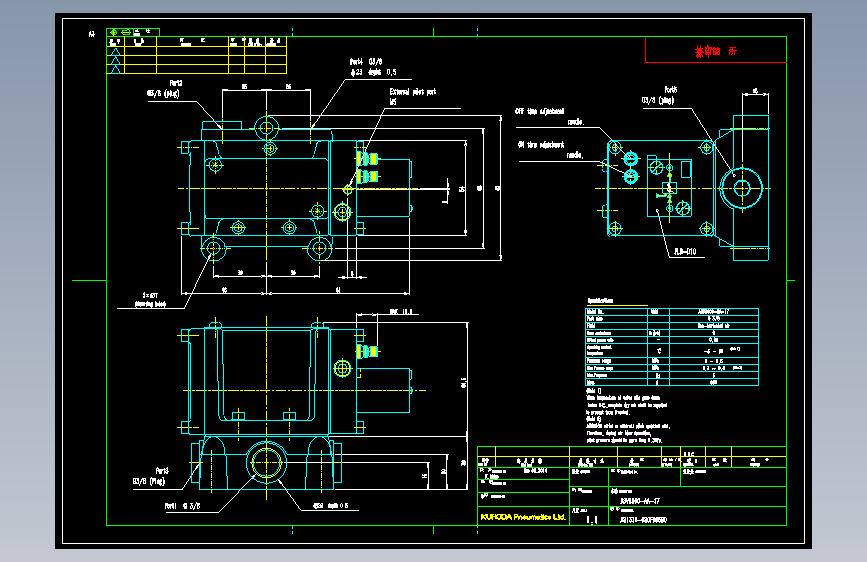
Task: Click the 'Port2 G3/8 (plug)' callout text
Action: 163,89
